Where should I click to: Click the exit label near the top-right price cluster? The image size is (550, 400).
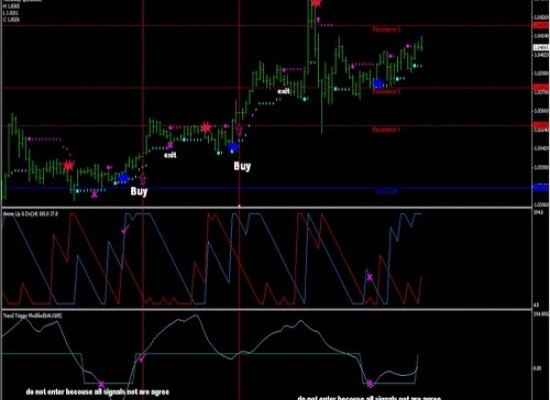point(283,91)
